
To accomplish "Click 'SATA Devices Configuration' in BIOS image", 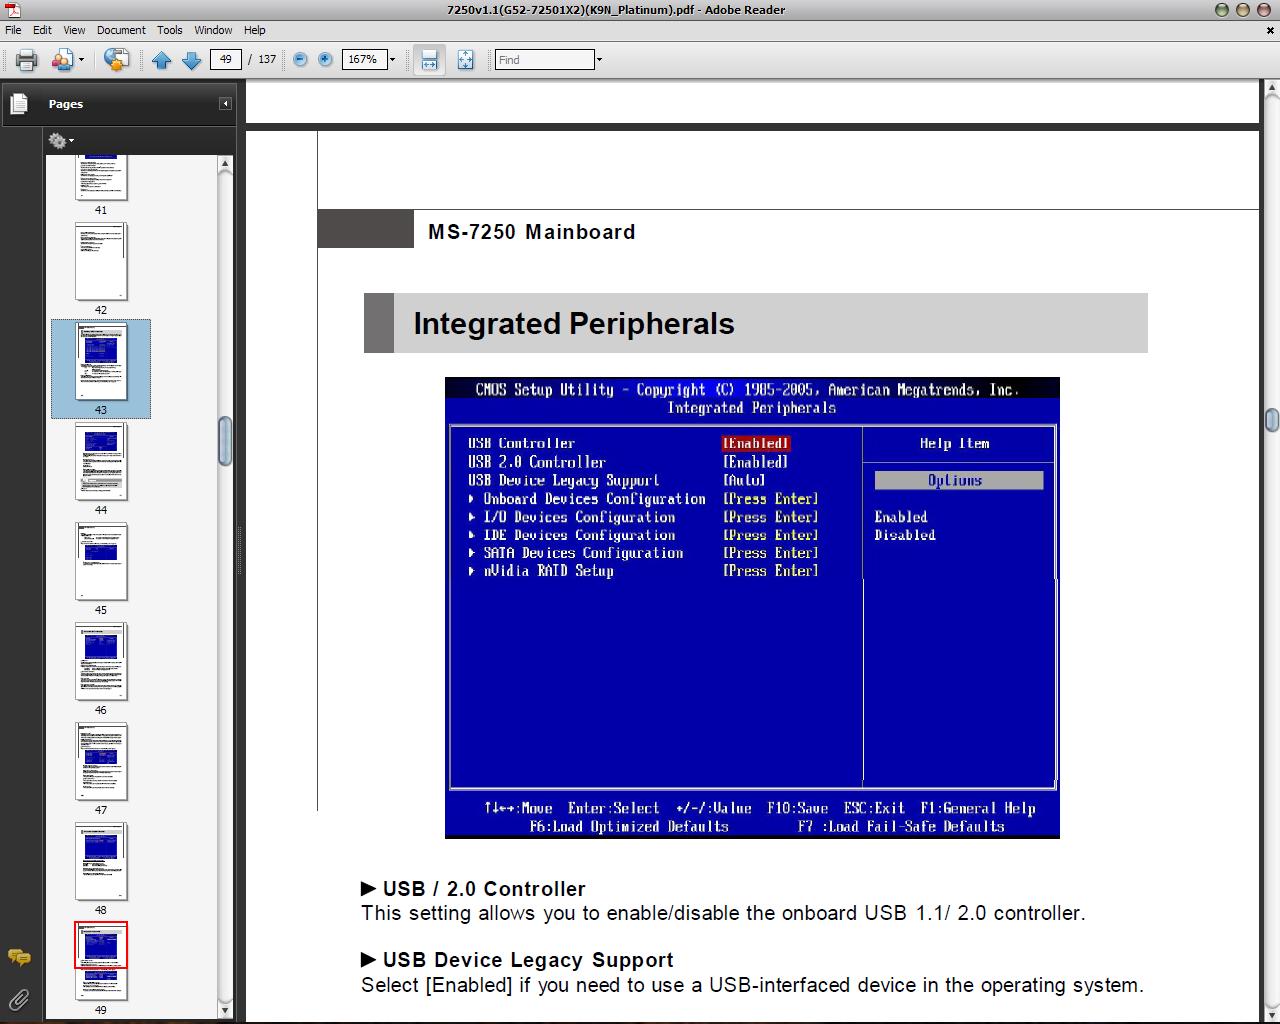I will click(x=583, y=553).
